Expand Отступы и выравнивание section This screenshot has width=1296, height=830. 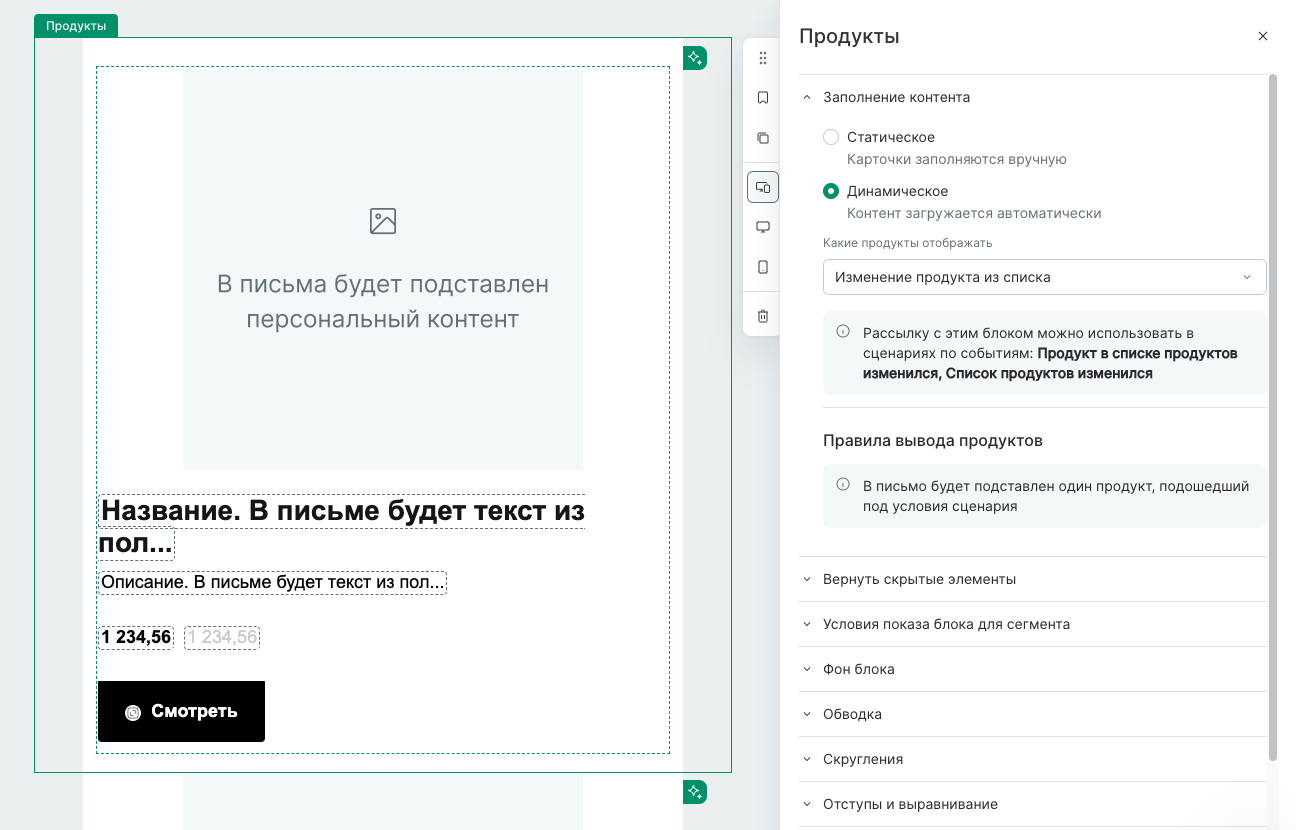(x=1033, y=804)
